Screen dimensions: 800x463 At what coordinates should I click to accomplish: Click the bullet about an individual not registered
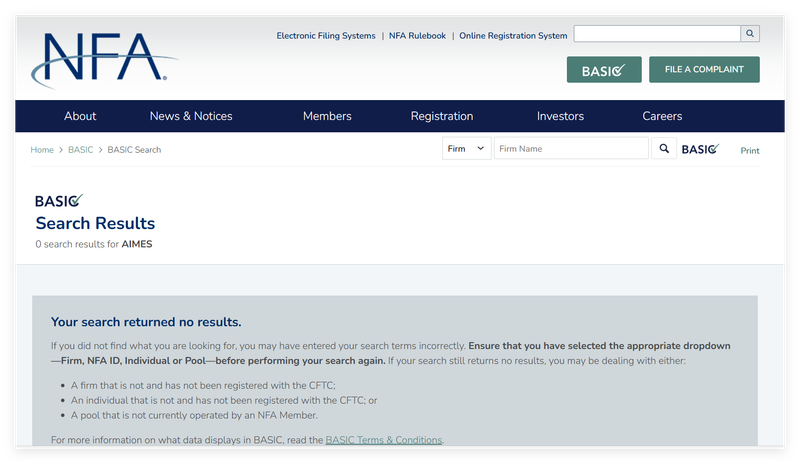(x=224, y=400)
